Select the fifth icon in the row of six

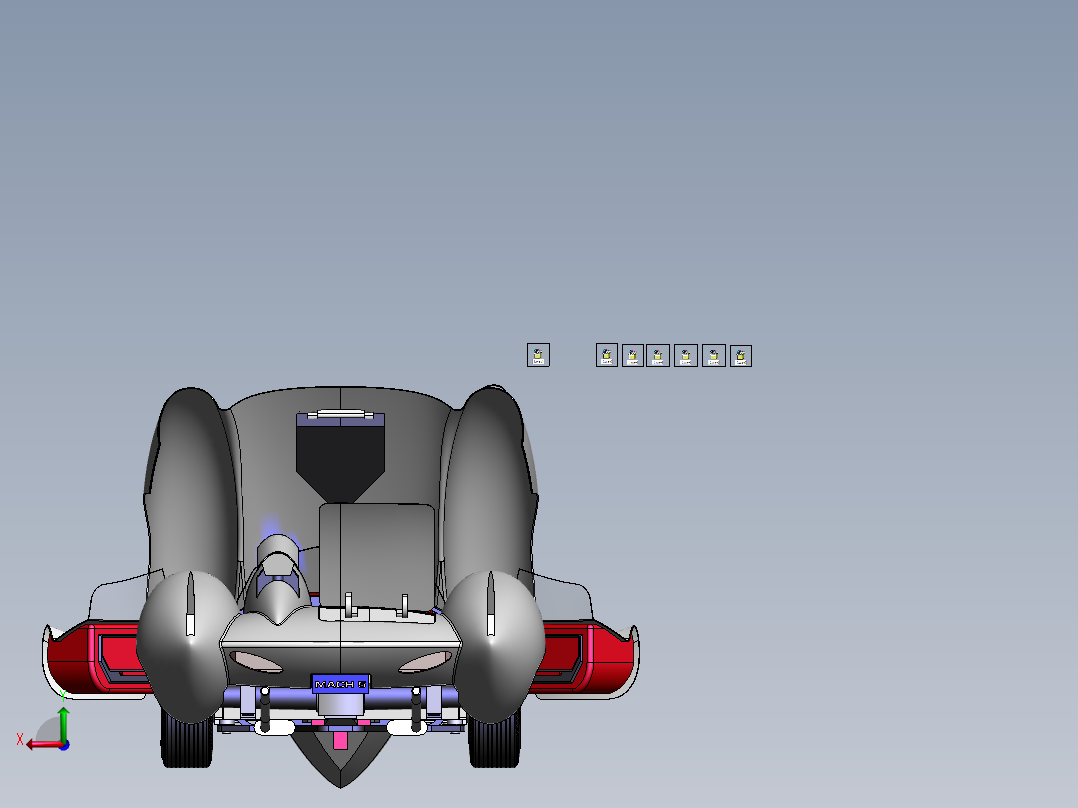coord(714,356)
